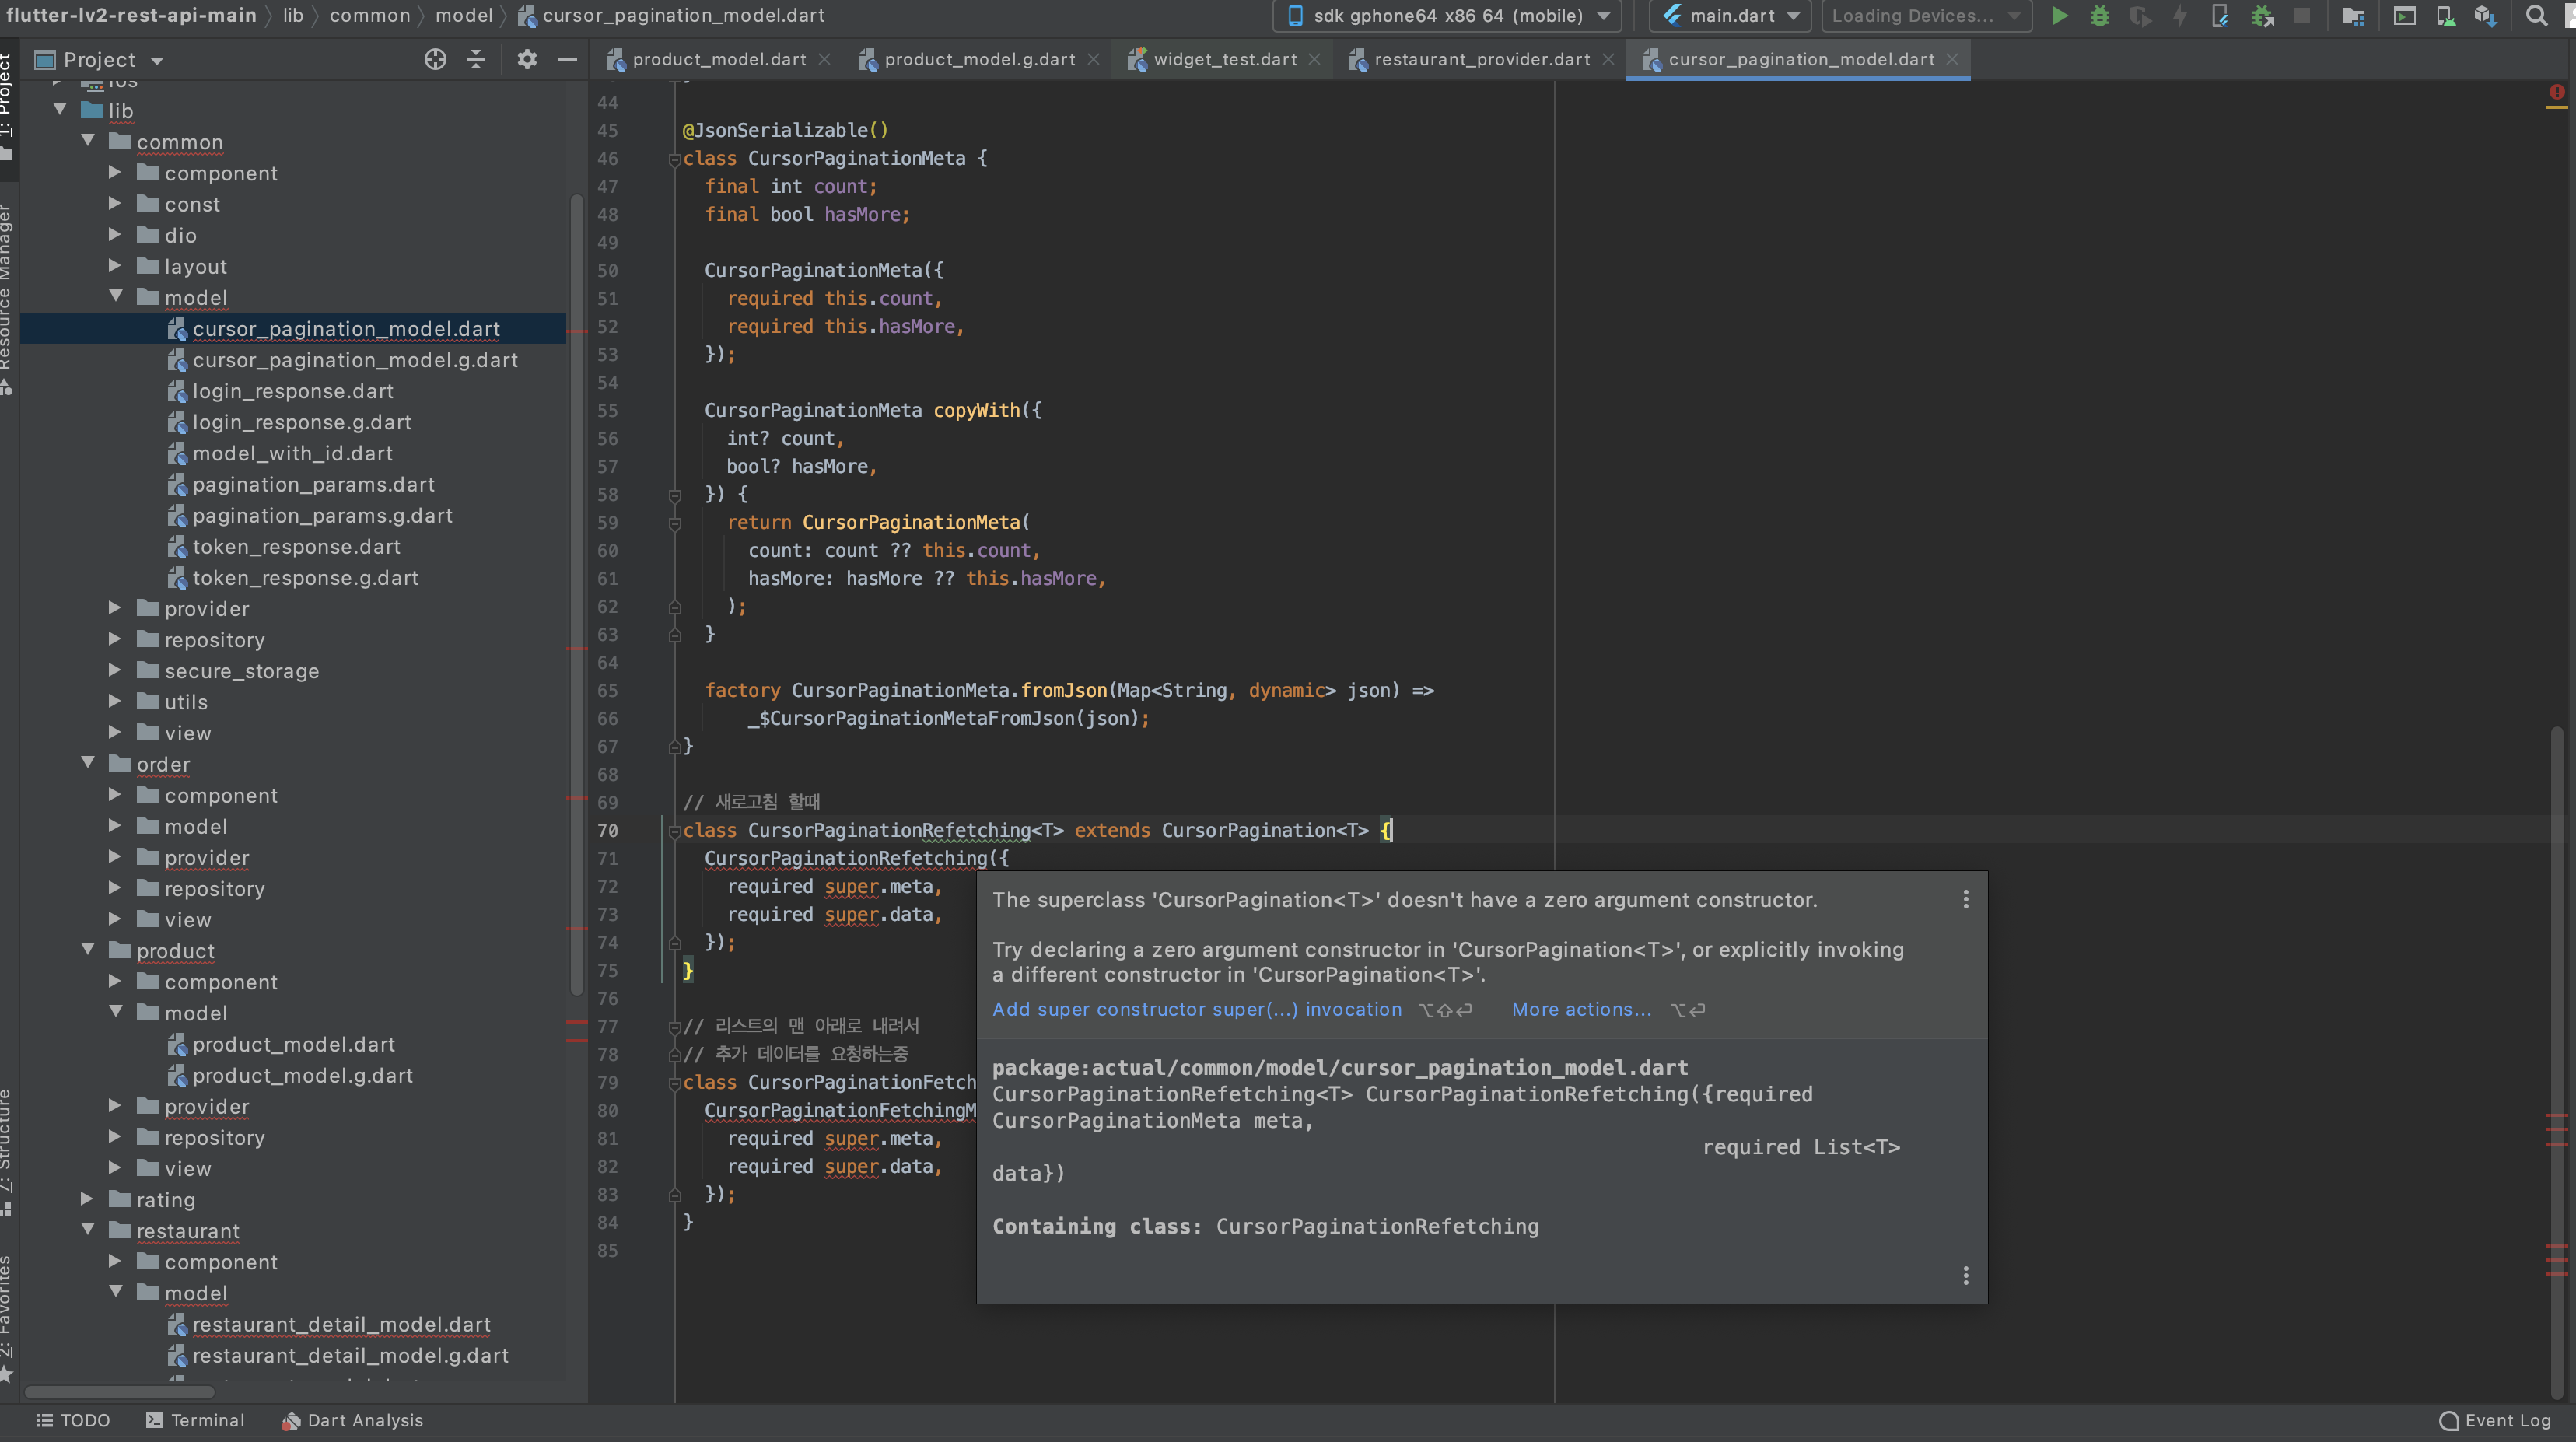This screenshot has height=1442, width=2576.
Task: Open the main.dart run configuration dropdown
Action: coord(1730,16)
